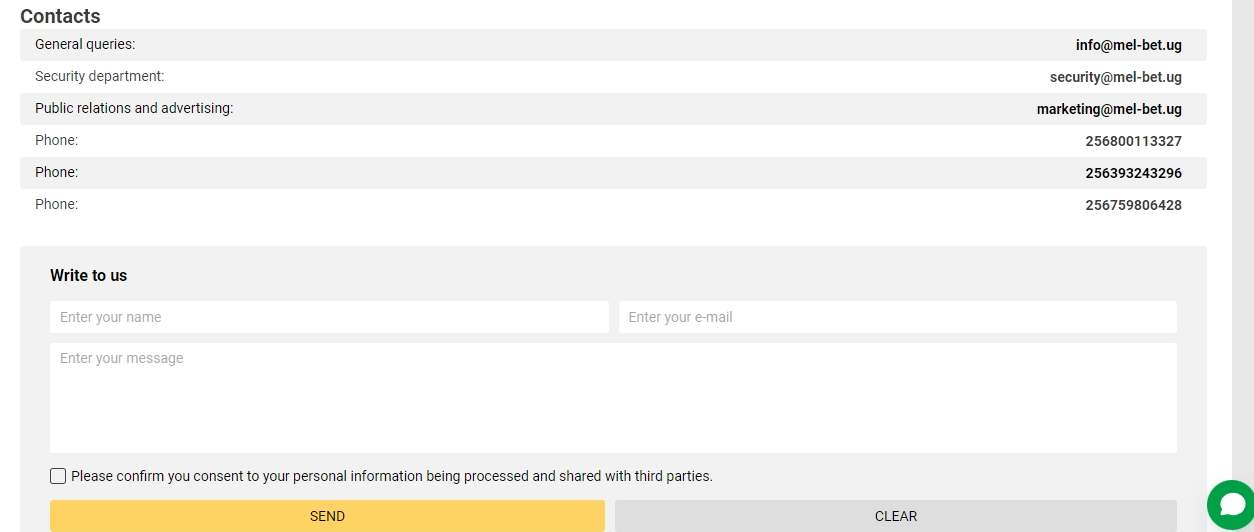1254x532 pixels.
Task: Select the info@mel-bet.ug email address
Action: pos(1129,45)
